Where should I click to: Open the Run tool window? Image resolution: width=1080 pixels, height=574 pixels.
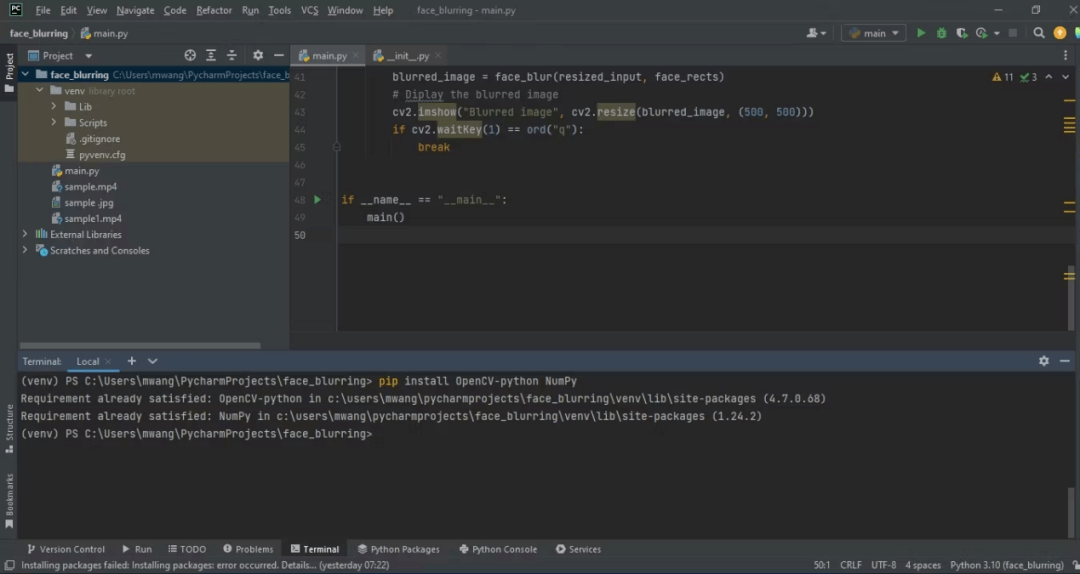137,549
